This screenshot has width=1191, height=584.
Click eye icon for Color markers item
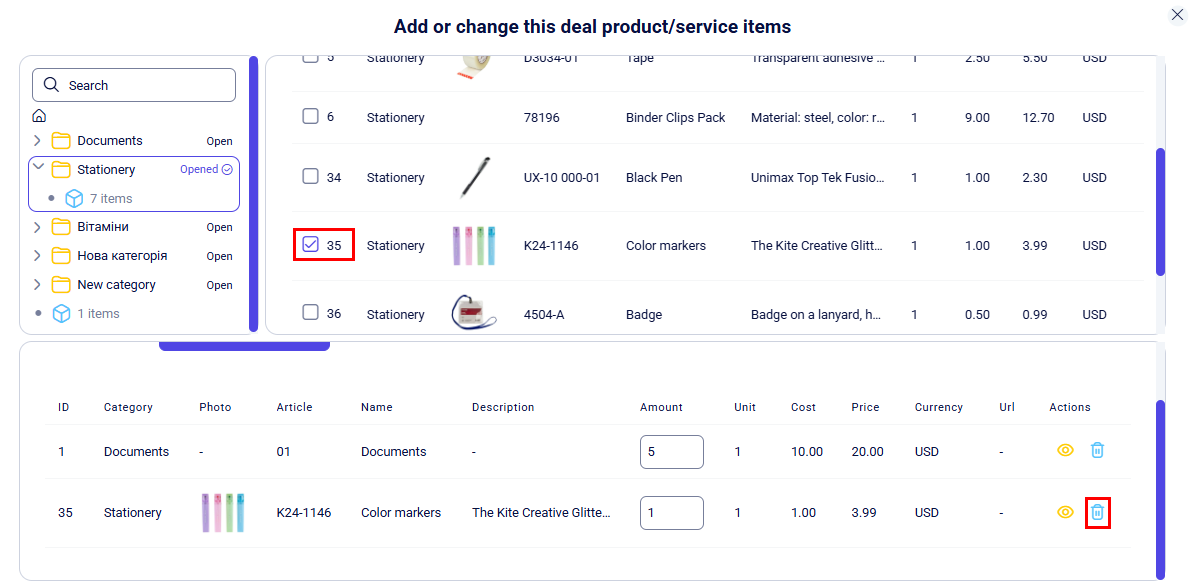[1065, 512]
